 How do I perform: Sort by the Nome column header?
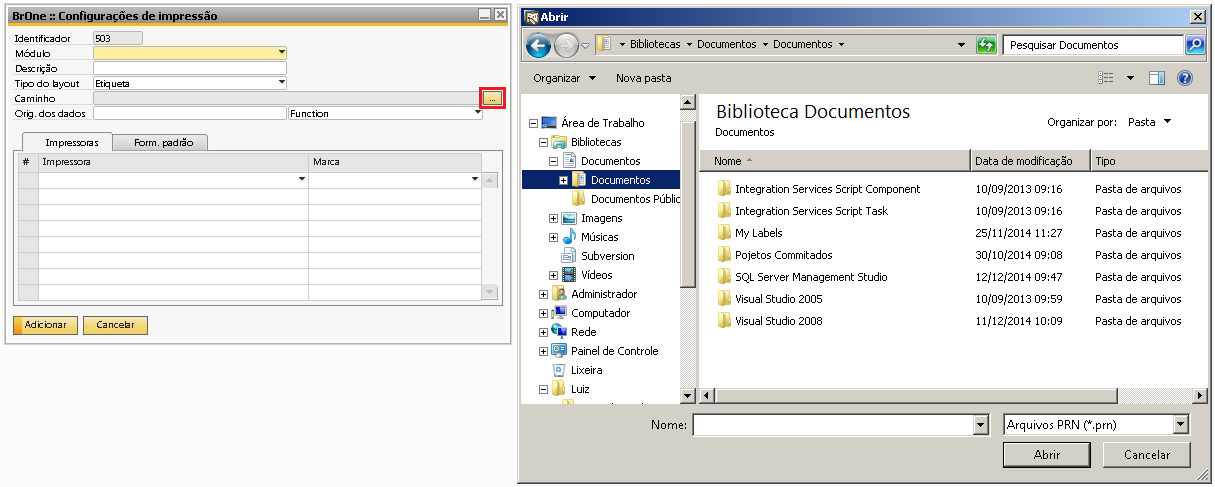coord(835,160)
